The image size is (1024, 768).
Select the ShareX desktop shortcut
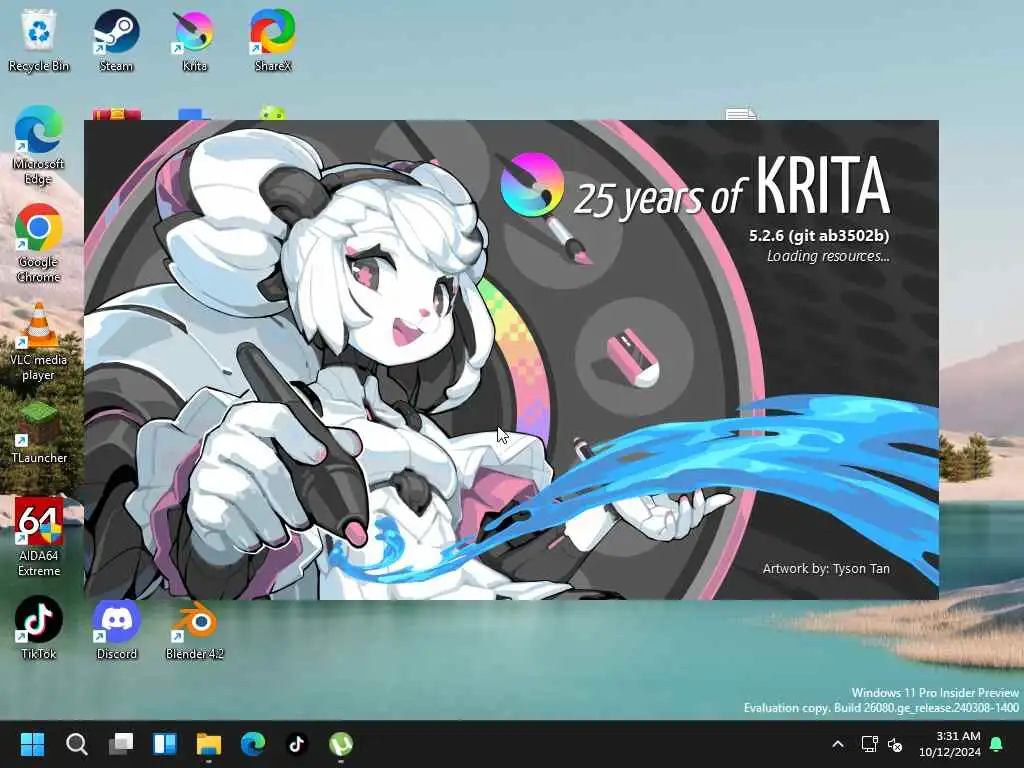point(272,40)
